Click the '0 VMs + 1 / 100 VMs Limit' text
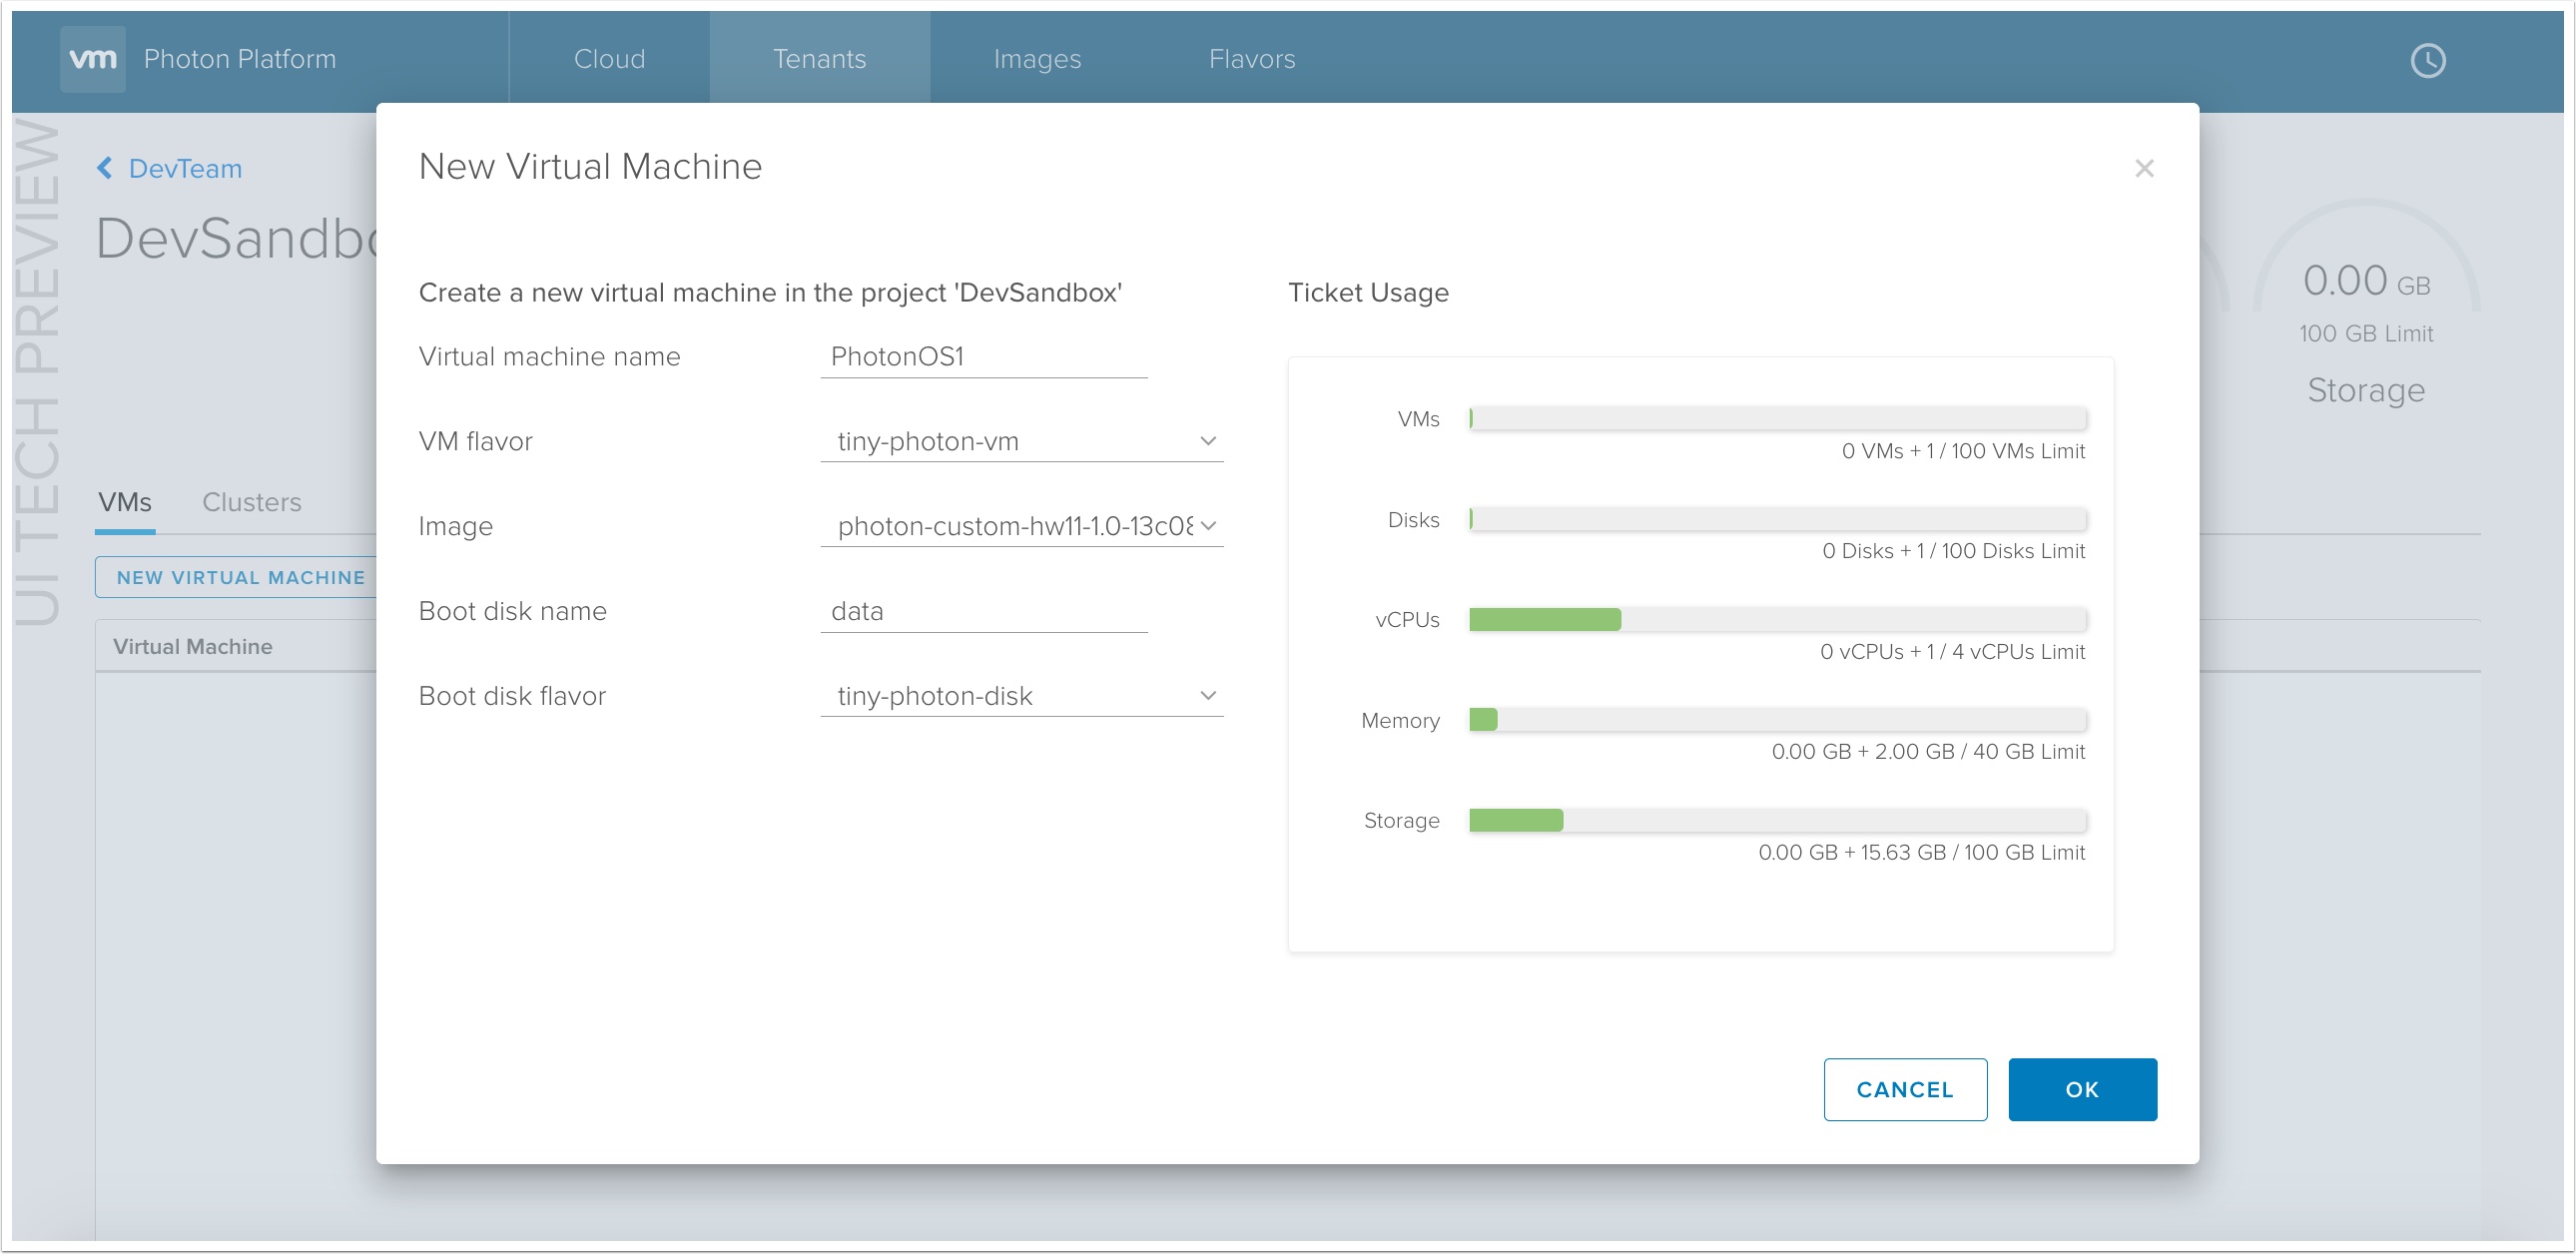 click(x=1963, y=452)
